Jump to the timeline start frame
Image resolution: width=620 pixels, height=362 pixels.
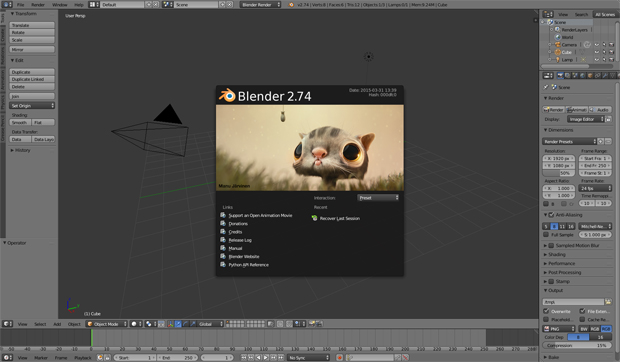click(244, 358)
